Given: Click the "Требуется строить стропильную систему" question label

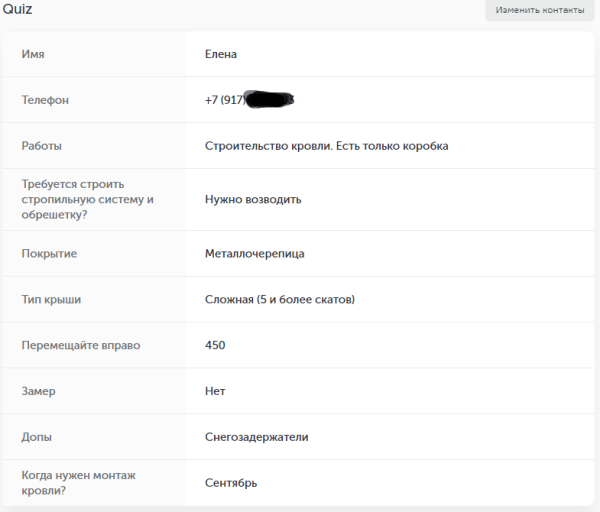Looking at the screenshot, I should tap(87, 199).
